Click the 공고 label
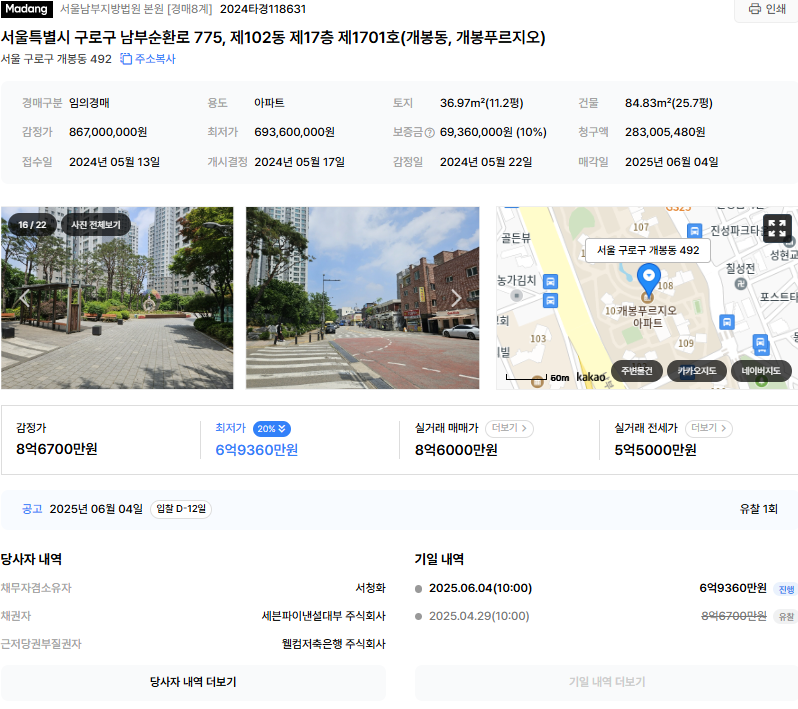 tap(32, 509)
